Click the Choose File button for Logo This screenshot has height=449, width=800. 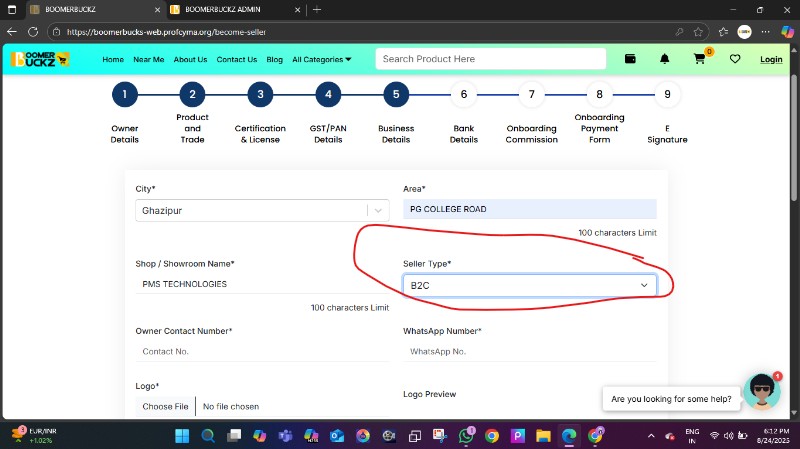pos(165,407)
